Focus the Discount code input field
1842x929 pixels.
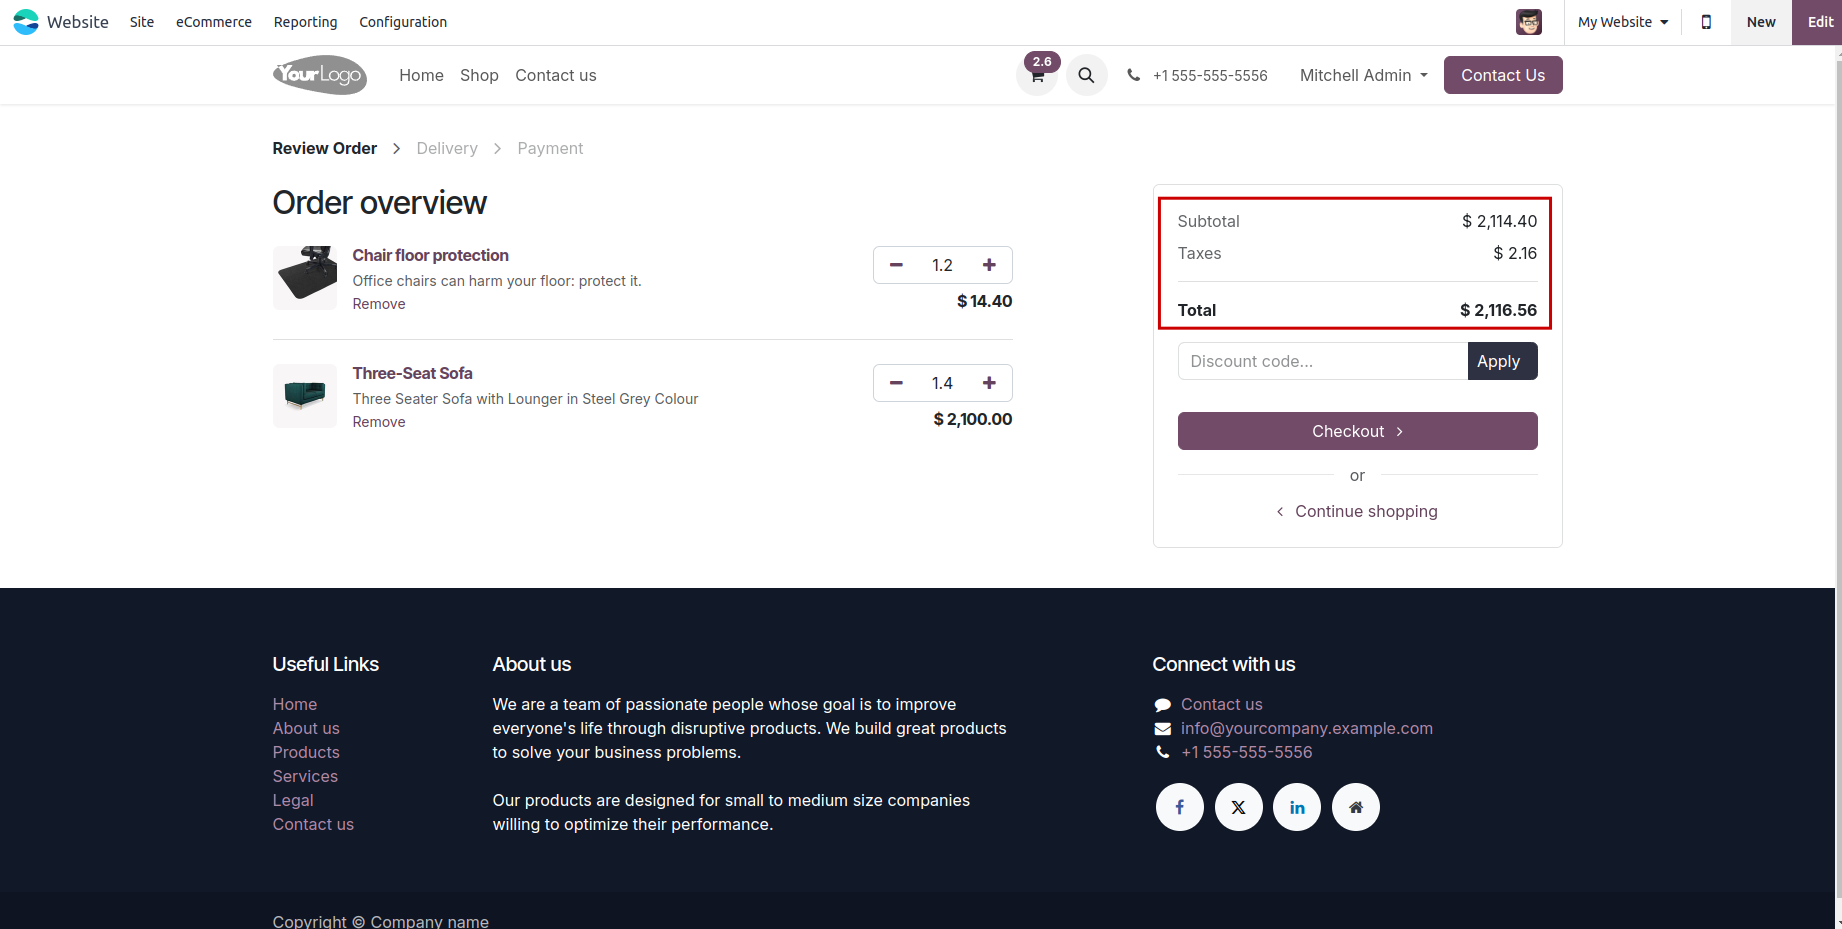[1322, 361]
